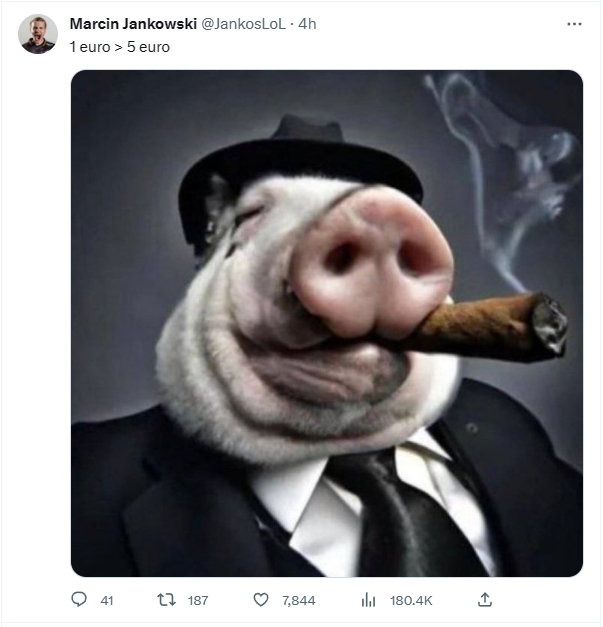Click the share upload icon

point(485,599)
